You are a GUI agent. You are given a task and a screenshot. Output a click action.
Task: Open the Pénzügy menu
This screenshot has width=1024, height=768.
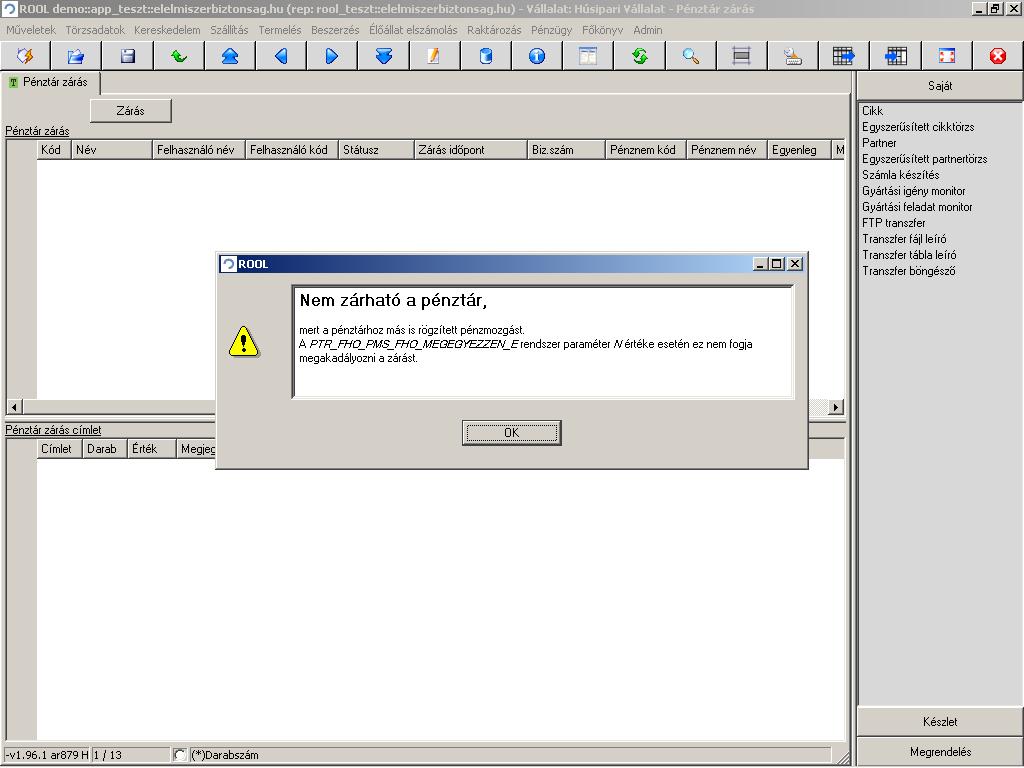pos(551,30)
